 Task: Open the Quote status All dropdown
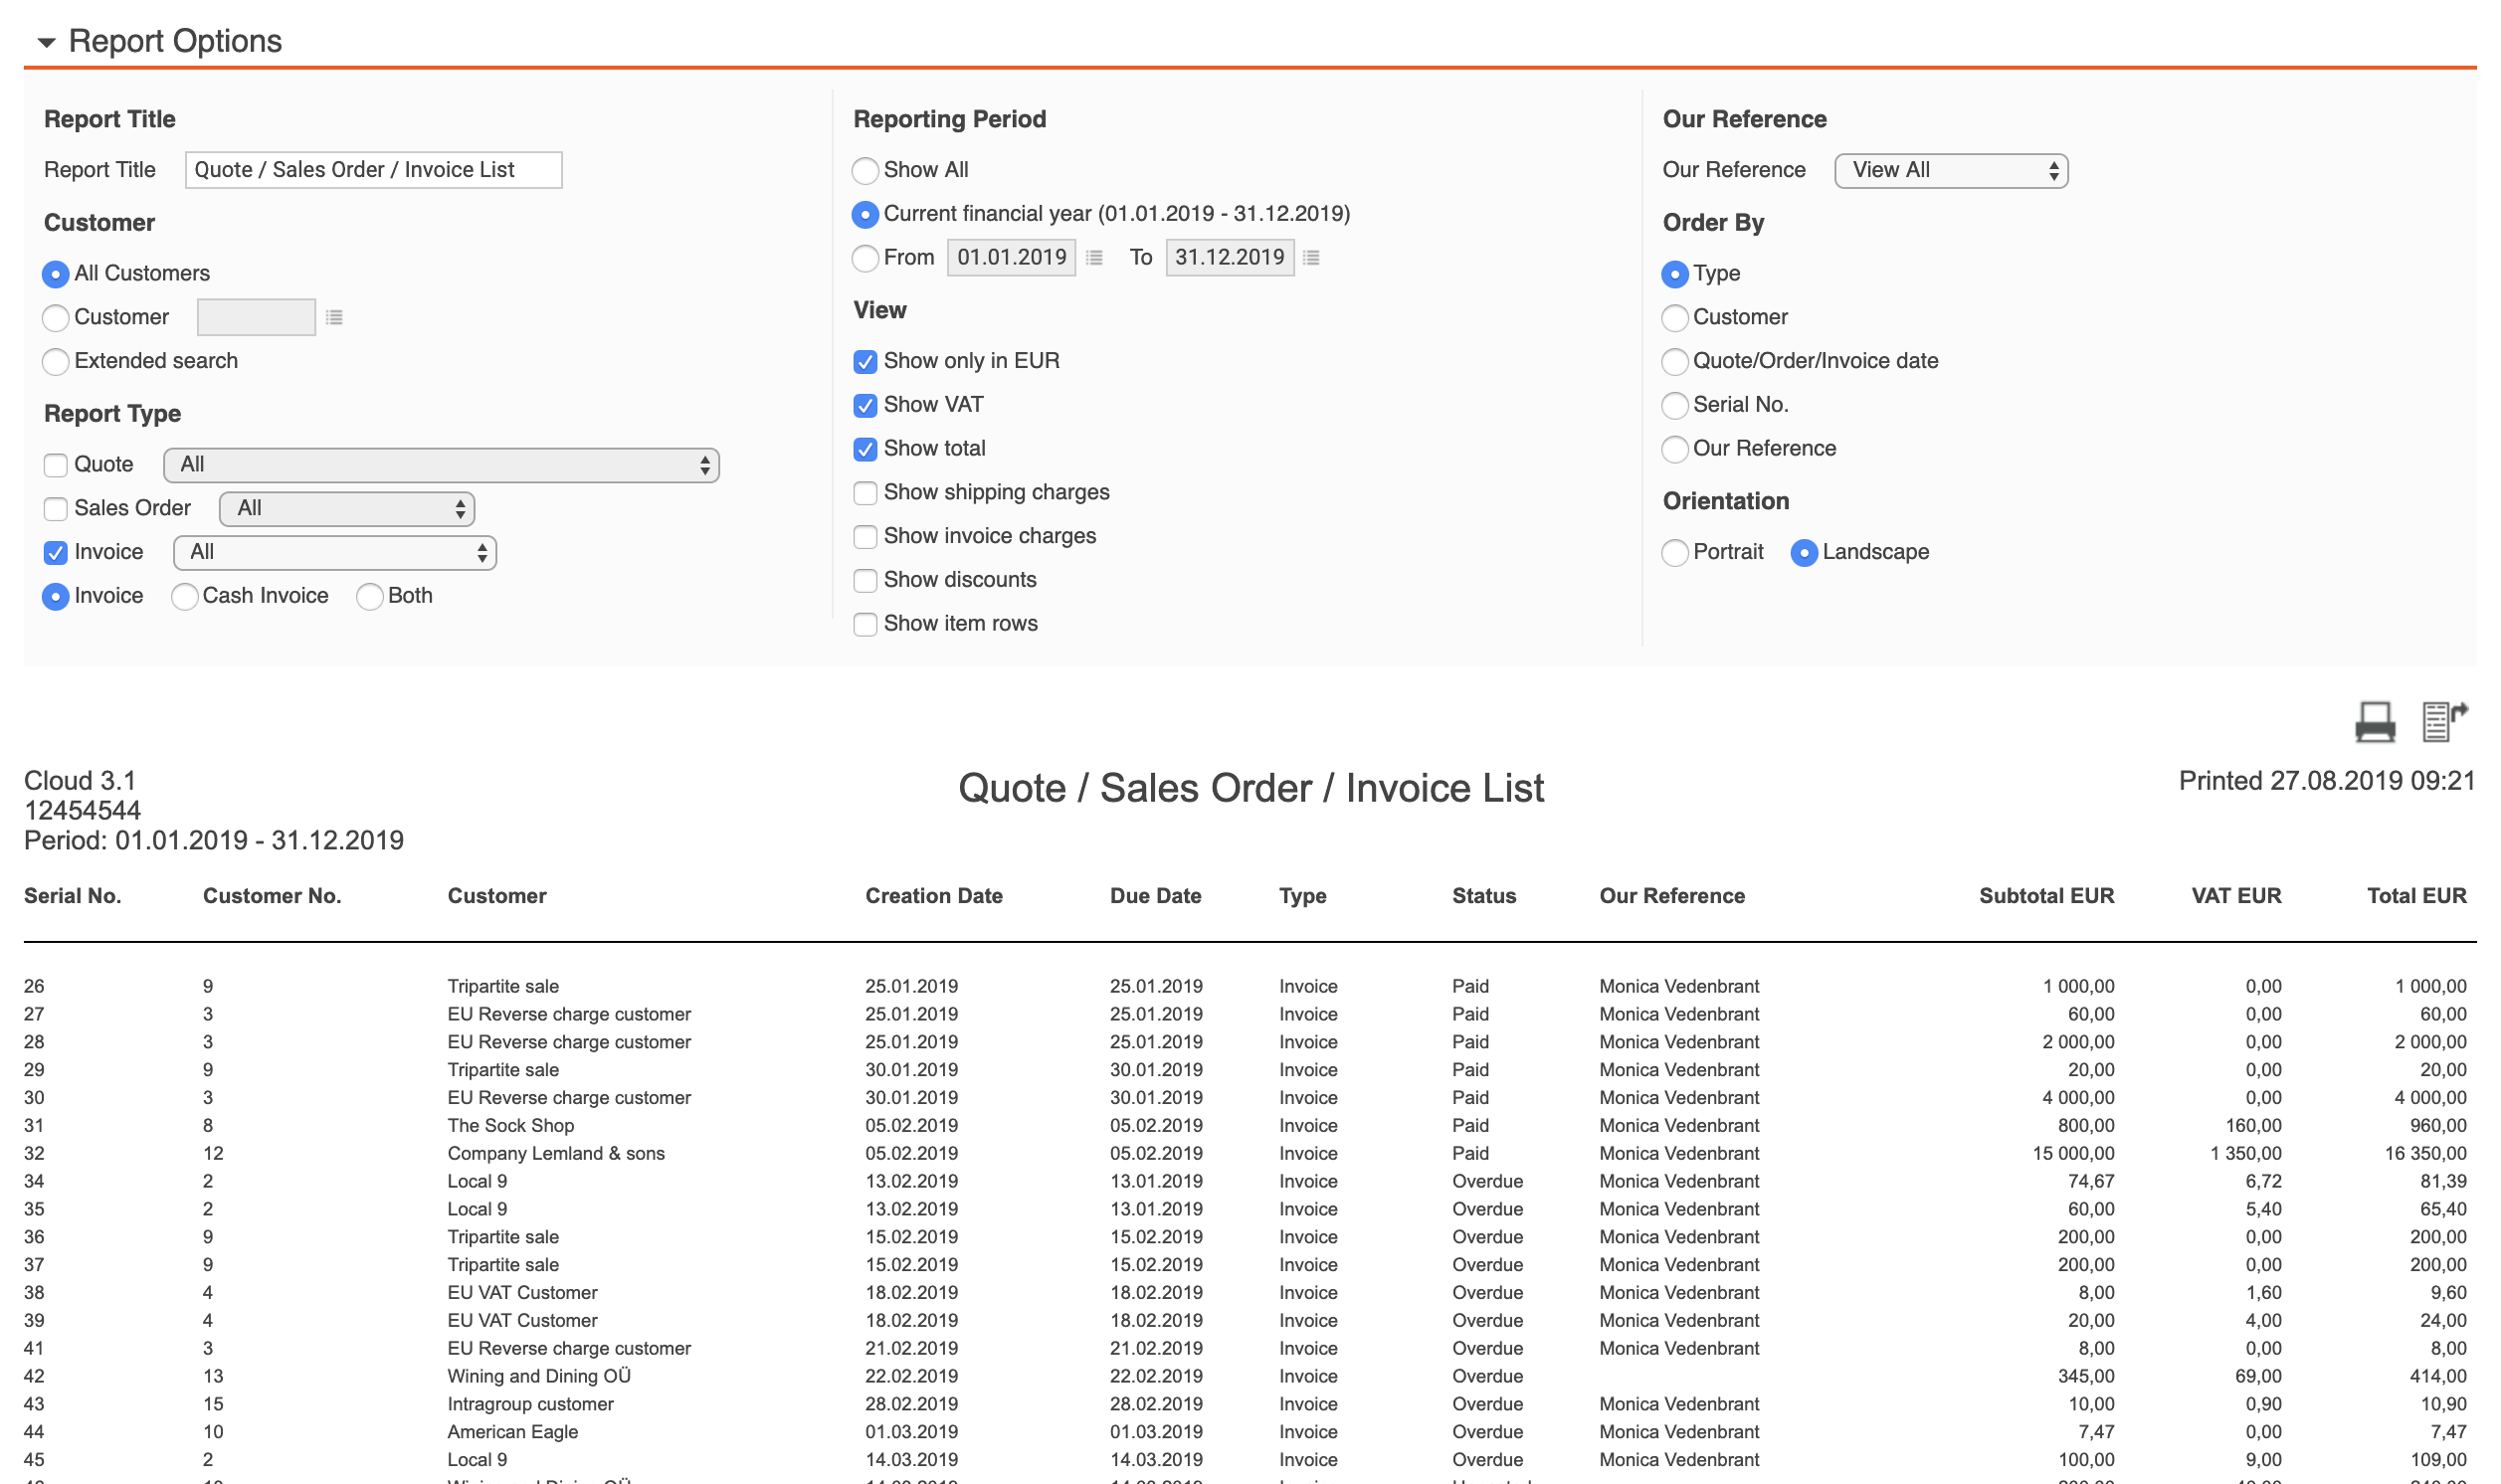(441, 465)
